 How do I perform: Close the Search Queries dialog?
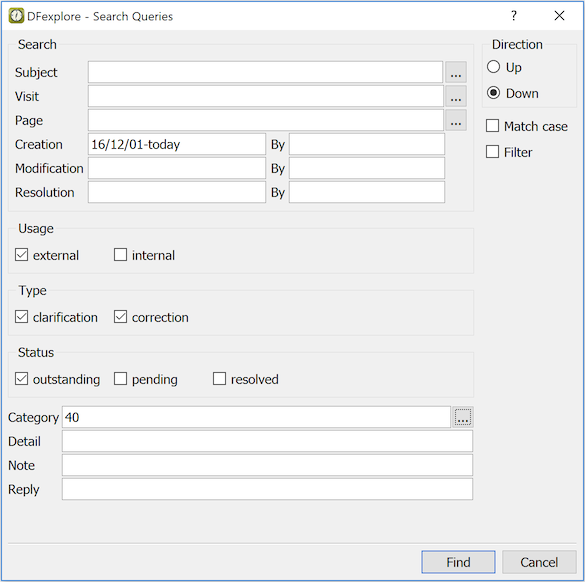559,16
